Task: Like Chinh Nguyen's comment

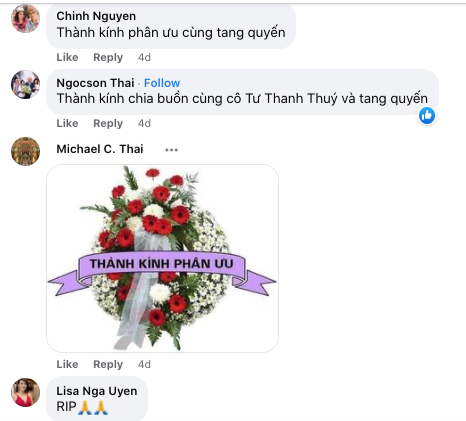Action: click(x=67, y=57)
